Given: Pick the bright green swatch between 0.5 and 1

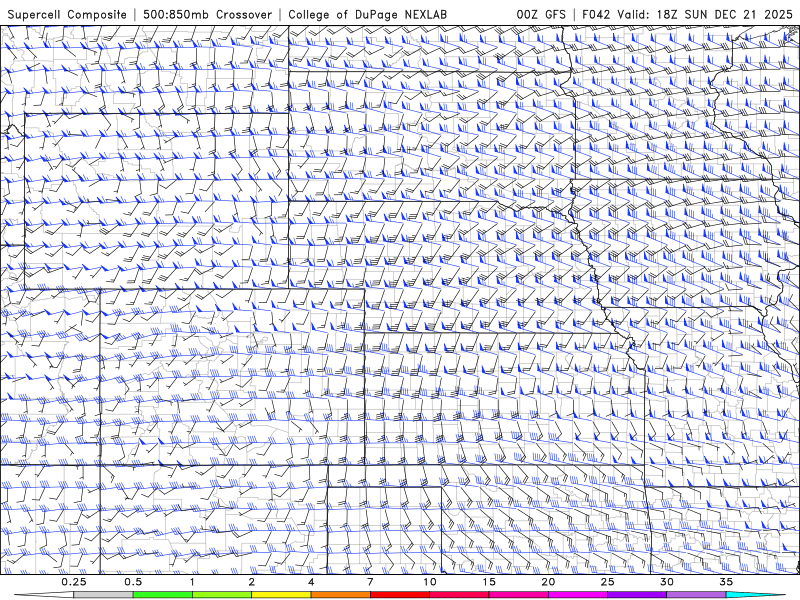Looking at the screenshot, I should point(163,595).
